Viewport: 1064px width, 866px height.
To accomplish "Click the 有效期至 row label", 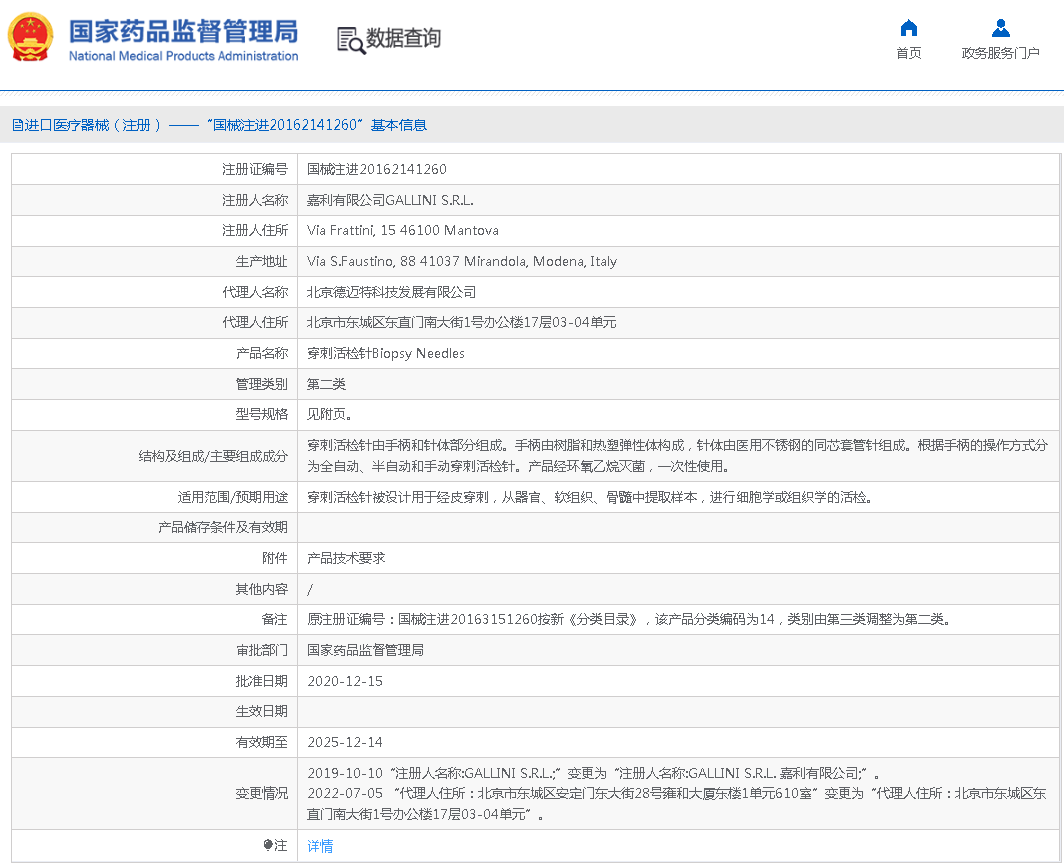I will click(262, 742).
